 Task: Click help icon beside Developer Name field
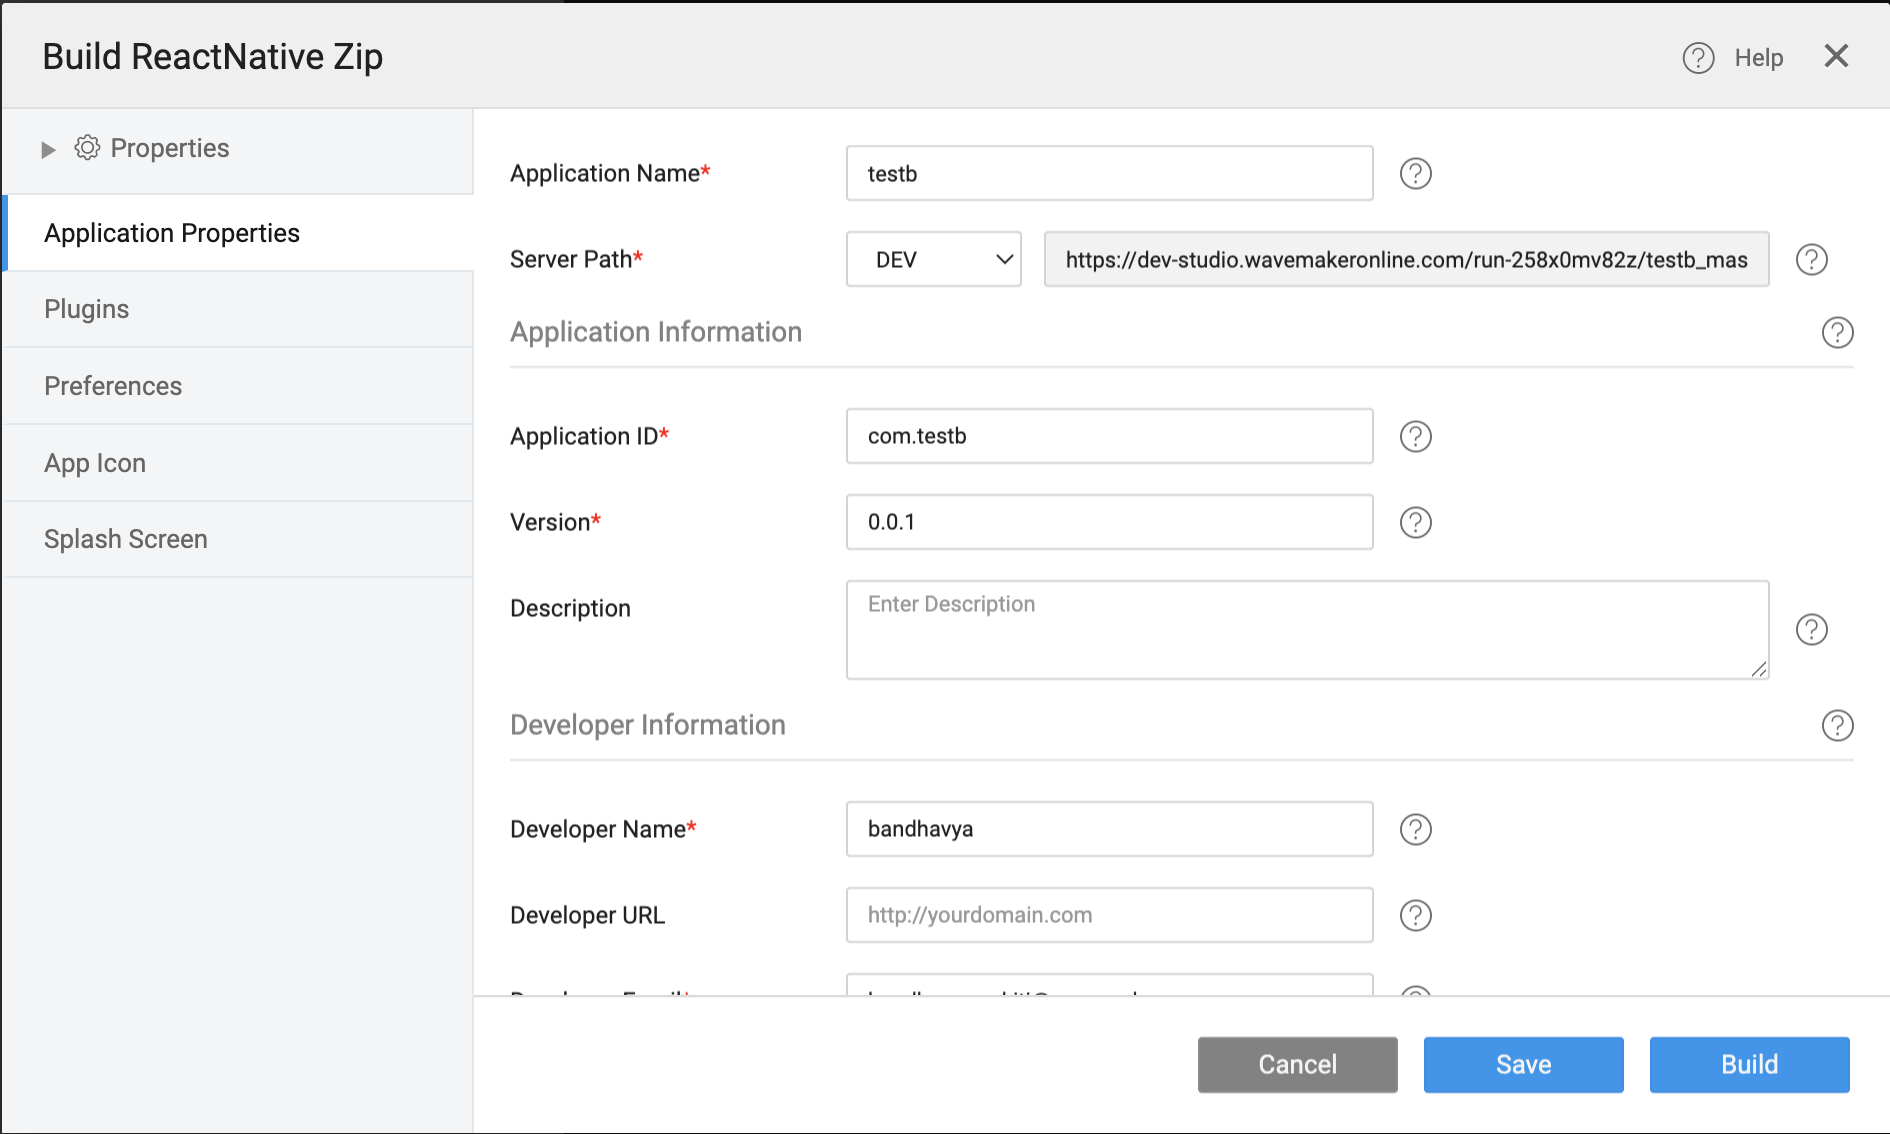pos(1415,830)
